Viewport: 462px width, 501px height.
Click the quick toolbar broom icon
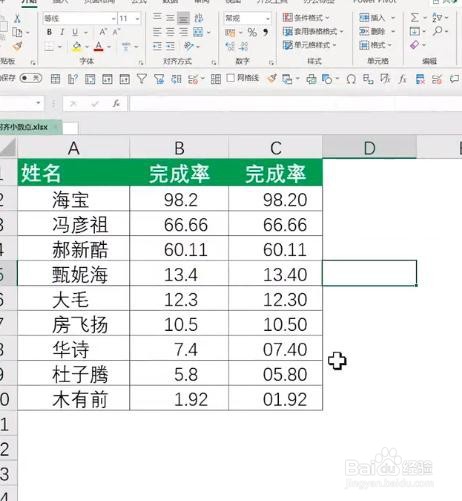(272, 79)
